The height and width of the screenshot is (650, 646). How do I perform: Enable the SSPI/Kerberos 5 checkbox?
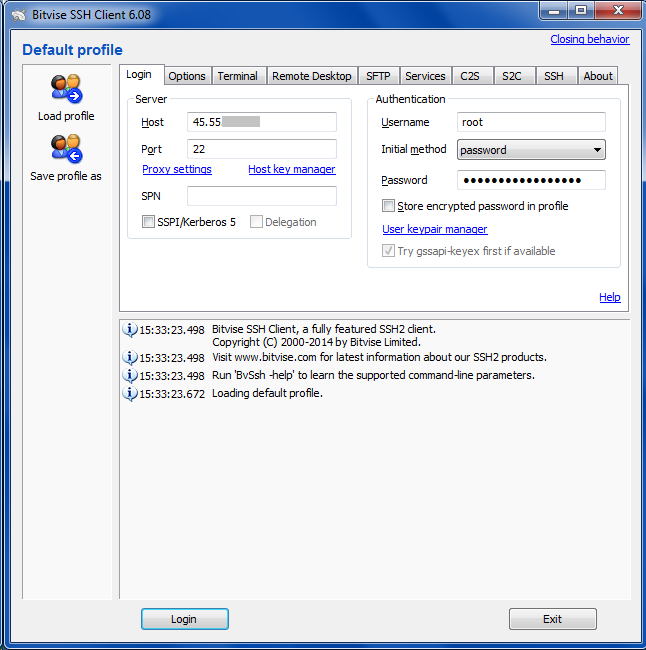point(148,222)
